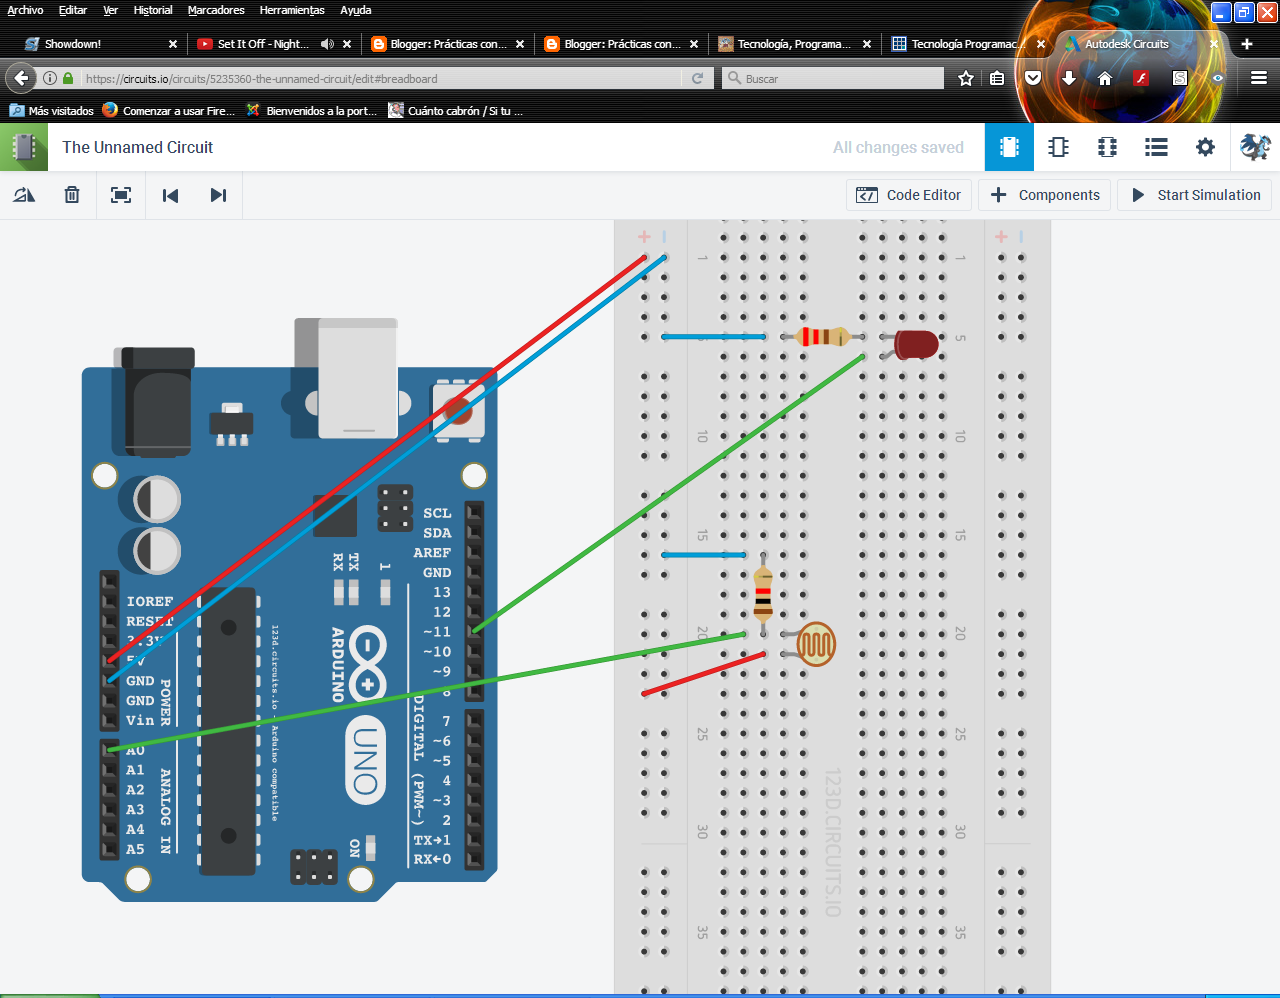Toggle the active Breadboard view icon
Screen dimensions: 1280x998
click(x=1009, y=147)
